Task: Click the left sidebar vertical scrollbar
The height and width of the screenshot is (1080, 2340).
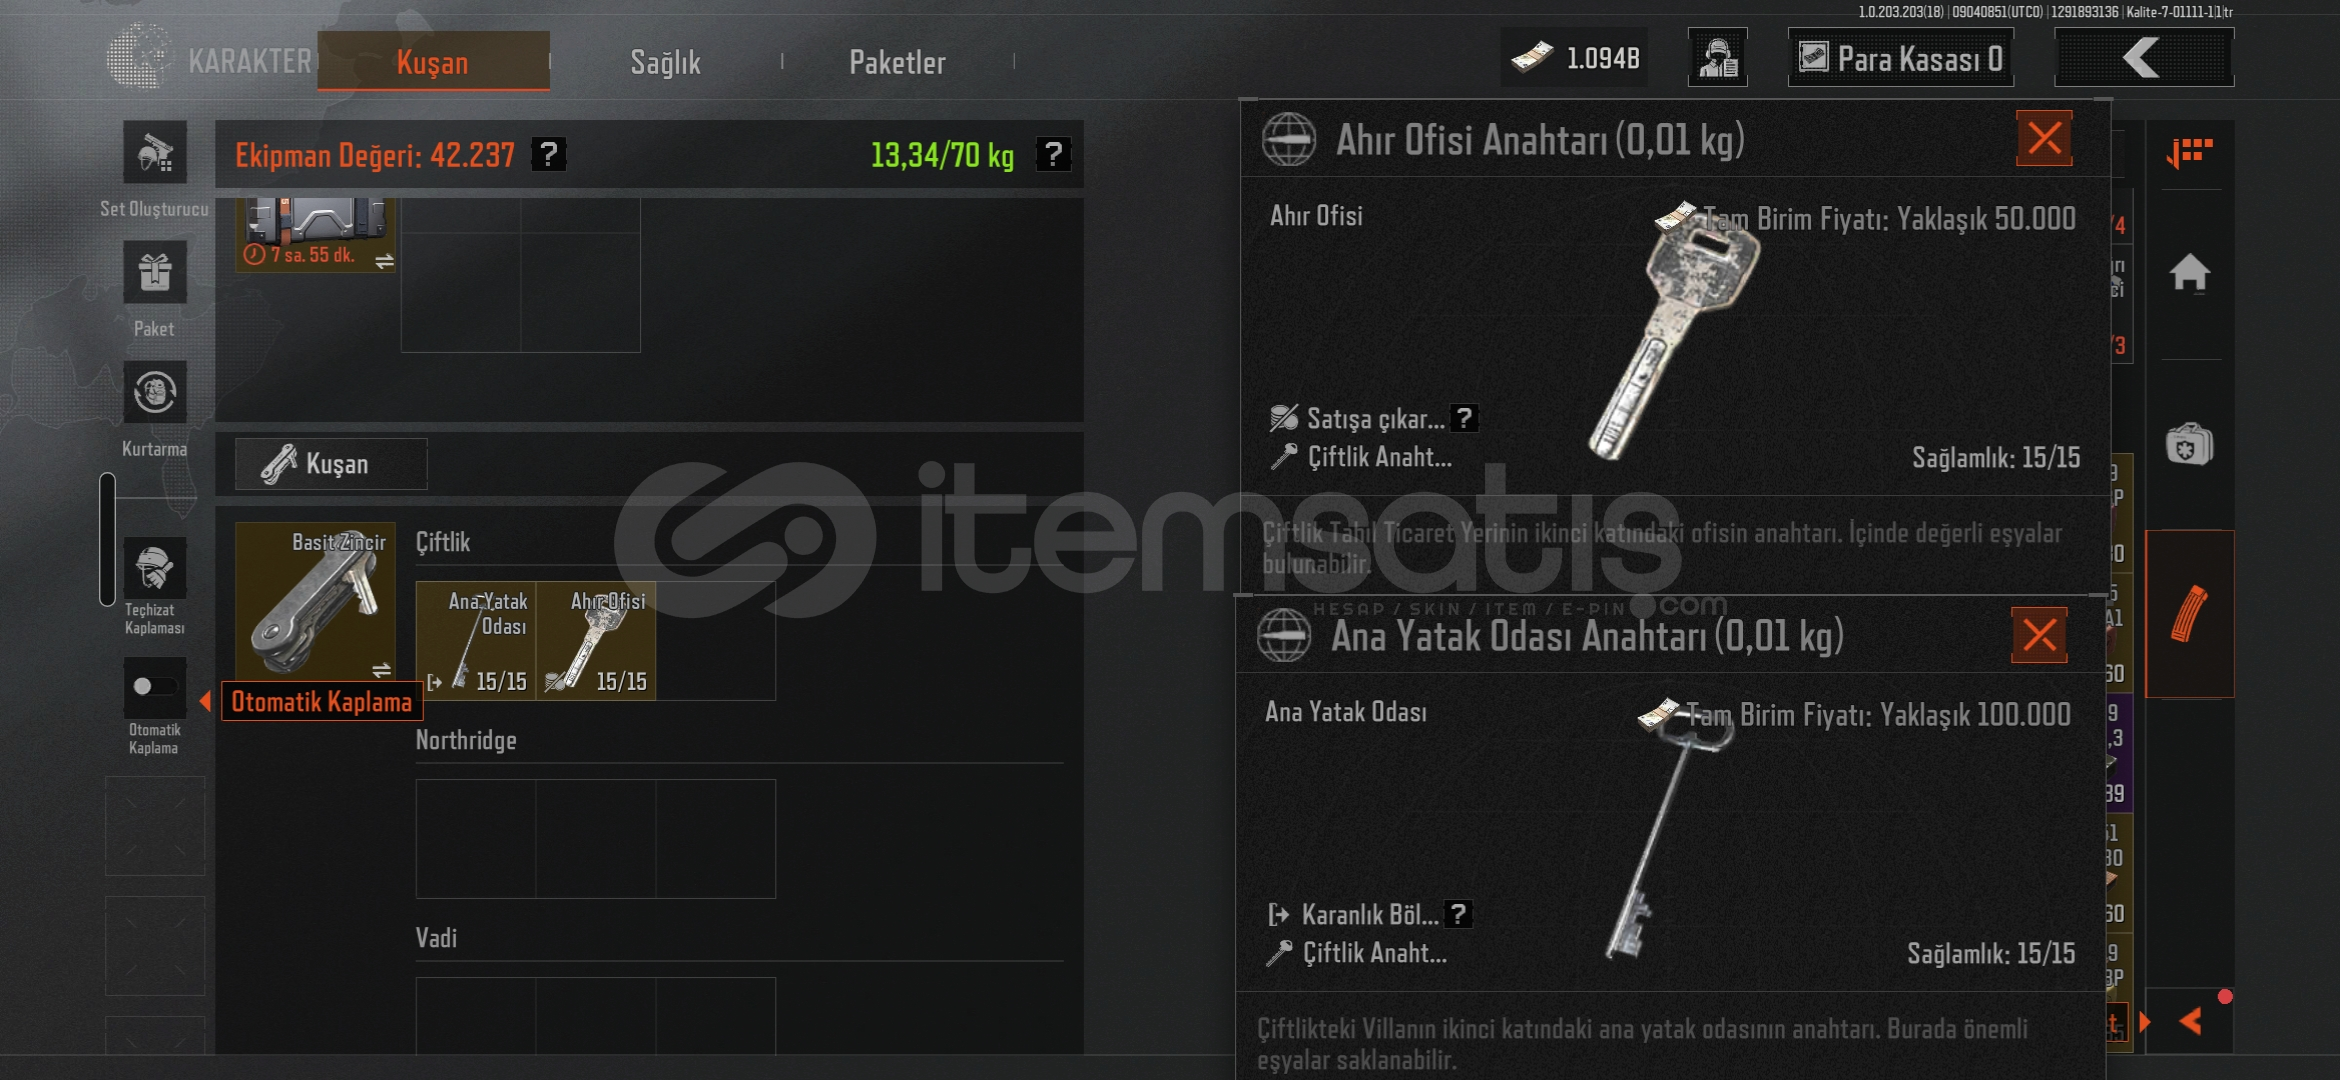Action: coord(107,540)
